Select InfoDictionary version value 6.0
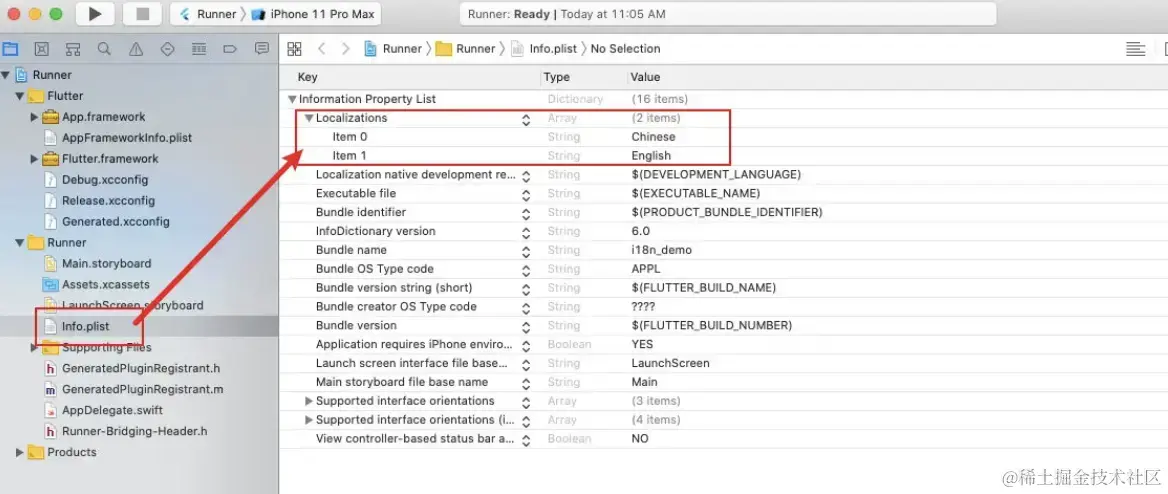 (641, 231)
